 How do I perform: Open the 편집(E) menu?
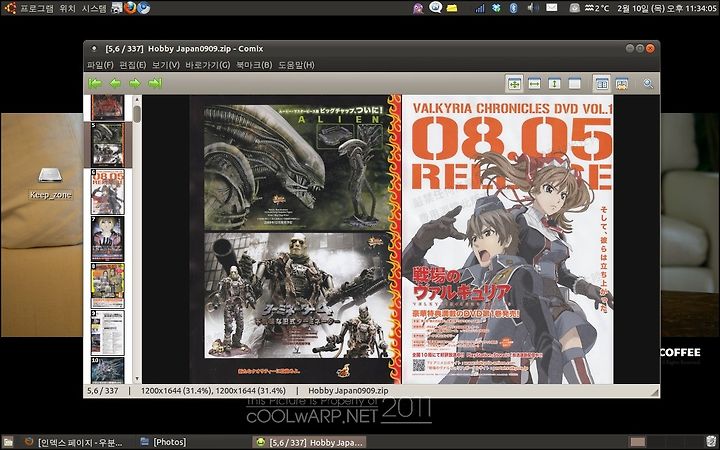click(x=133, y=65)
